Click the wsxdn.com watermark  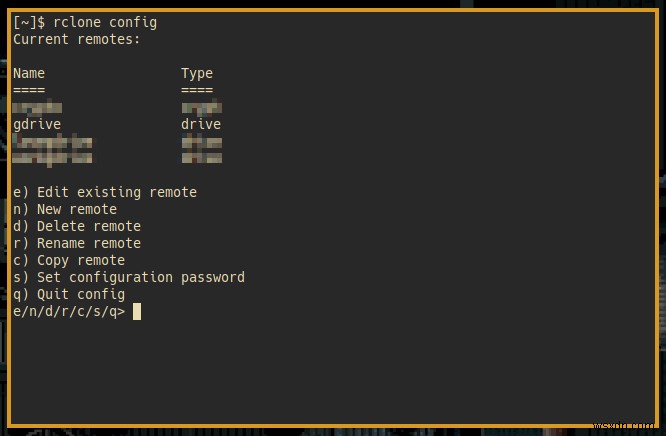point(629,423)
